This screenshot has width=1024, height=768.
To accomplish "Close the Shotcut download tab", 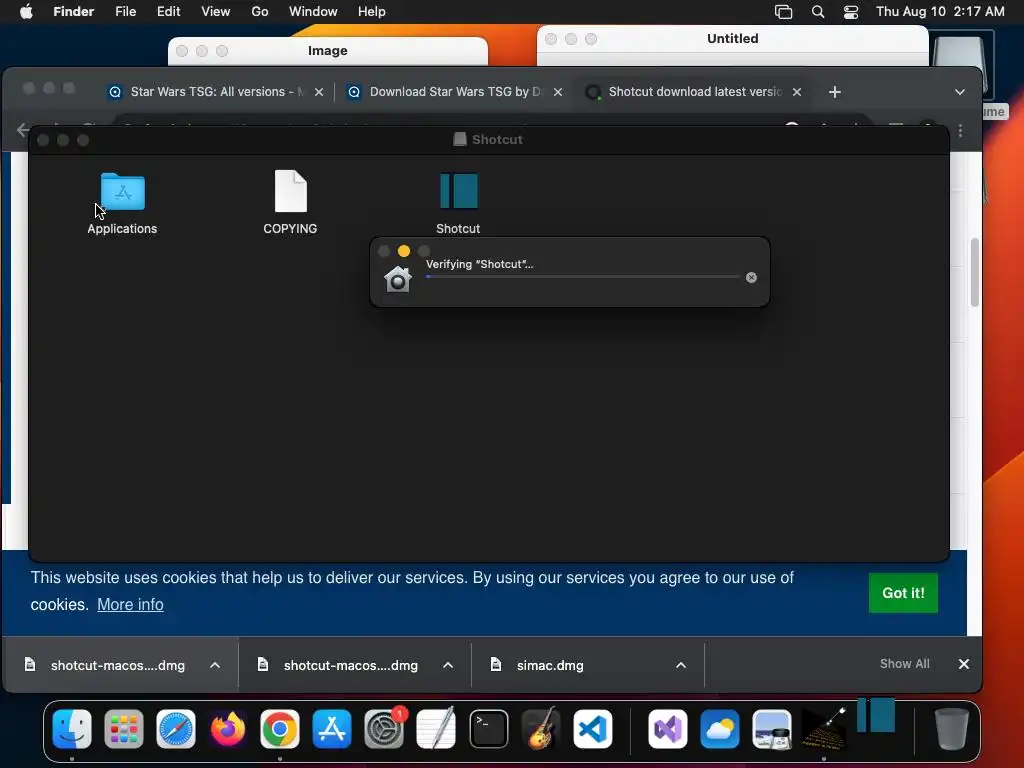I will (797, 92).
